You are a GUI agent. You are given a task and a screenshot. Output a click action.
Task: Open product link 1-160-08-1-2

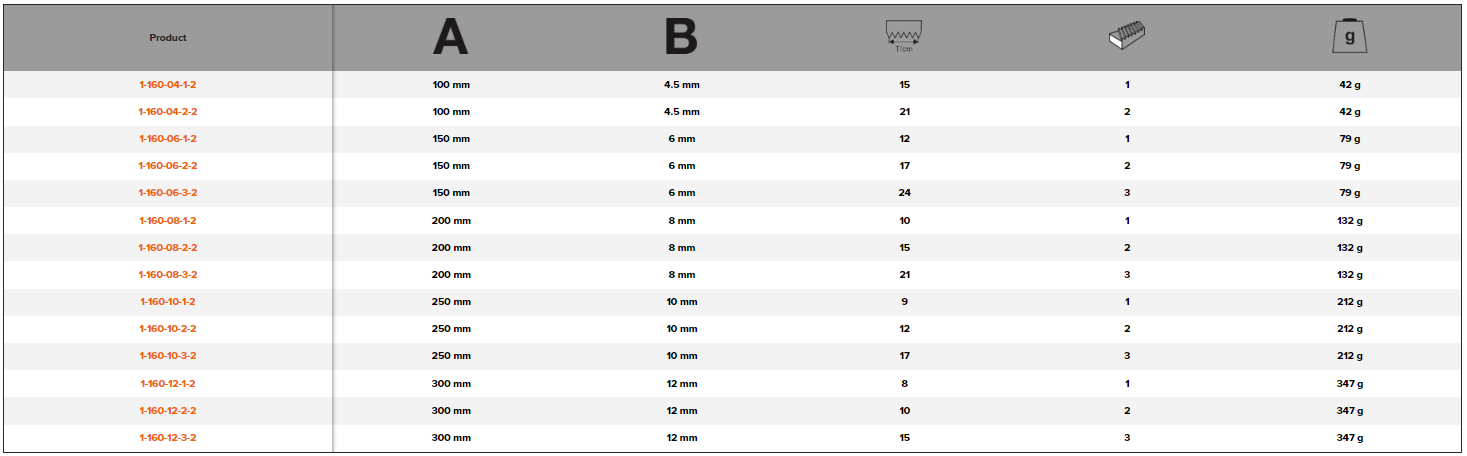[168, 220]
